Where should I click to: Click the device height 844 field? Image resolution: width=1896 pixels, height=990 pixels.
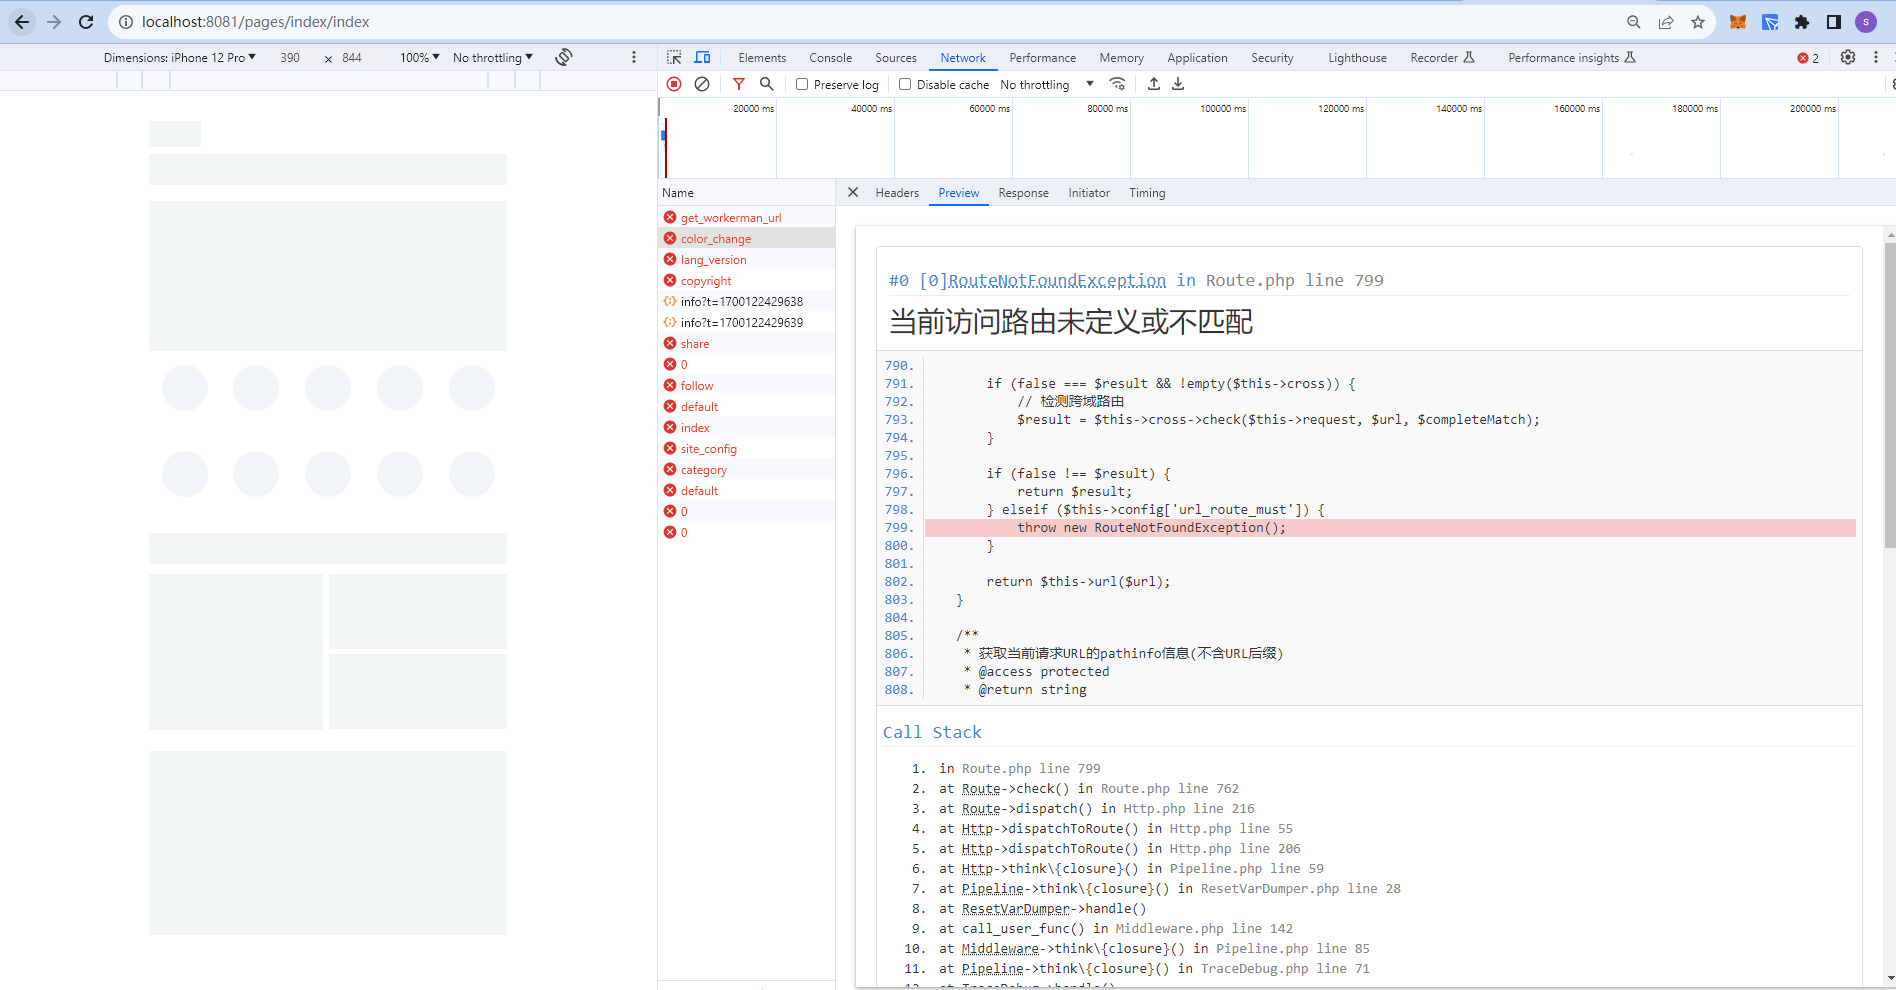[352, 58]
